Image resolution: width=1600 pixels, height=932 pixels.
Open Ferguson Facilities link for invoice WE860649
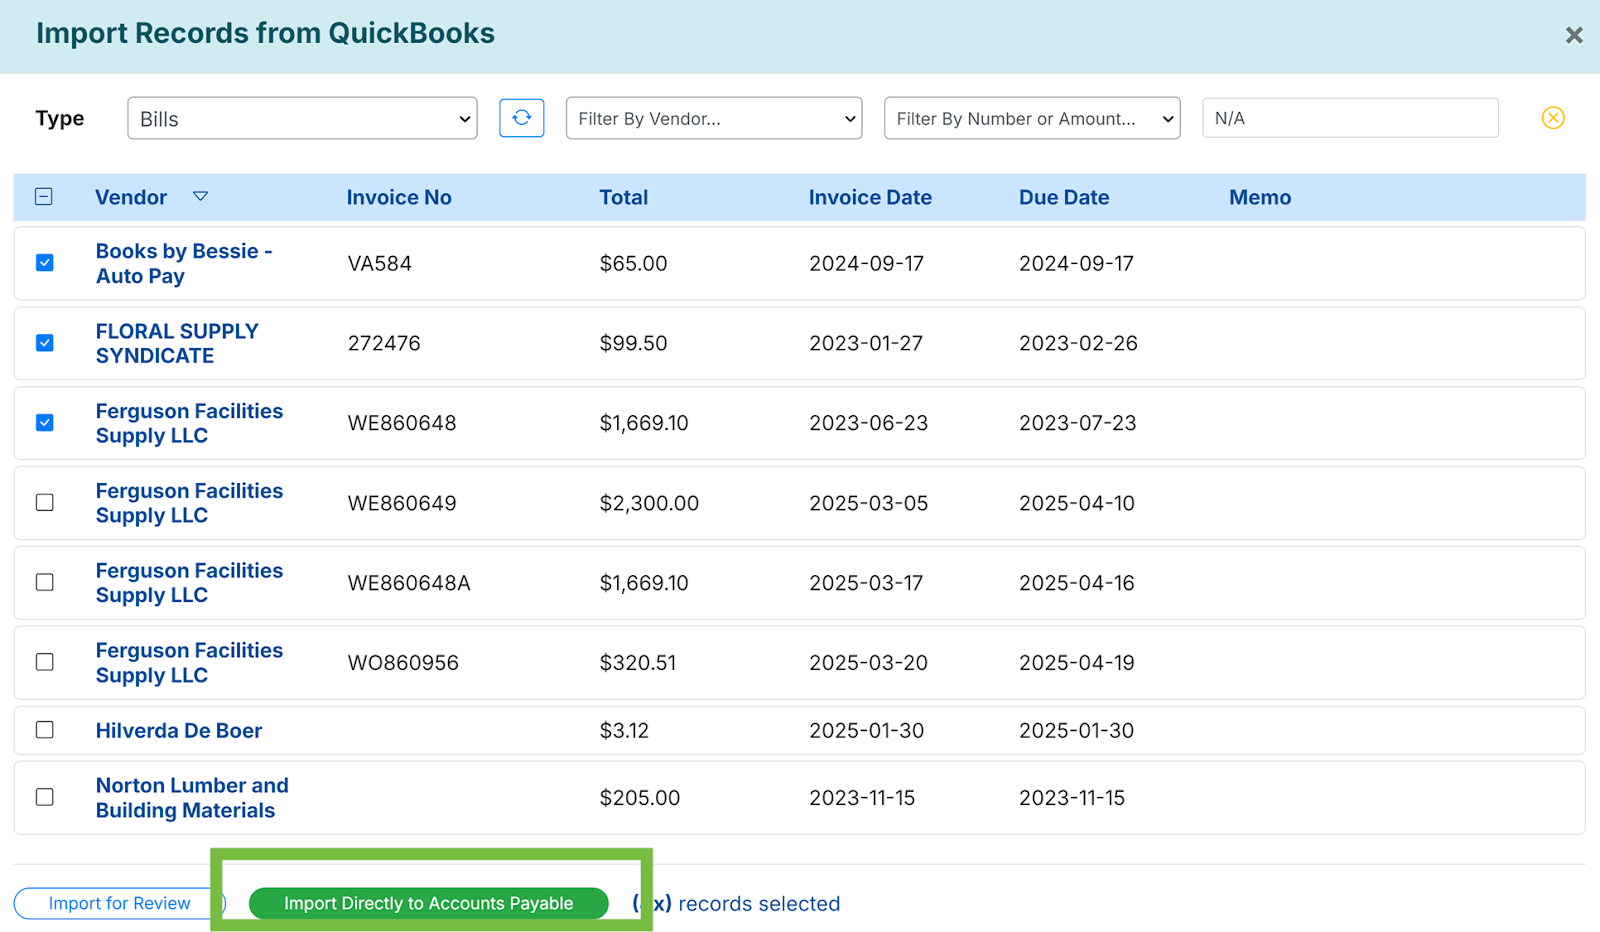coord(189,503)
